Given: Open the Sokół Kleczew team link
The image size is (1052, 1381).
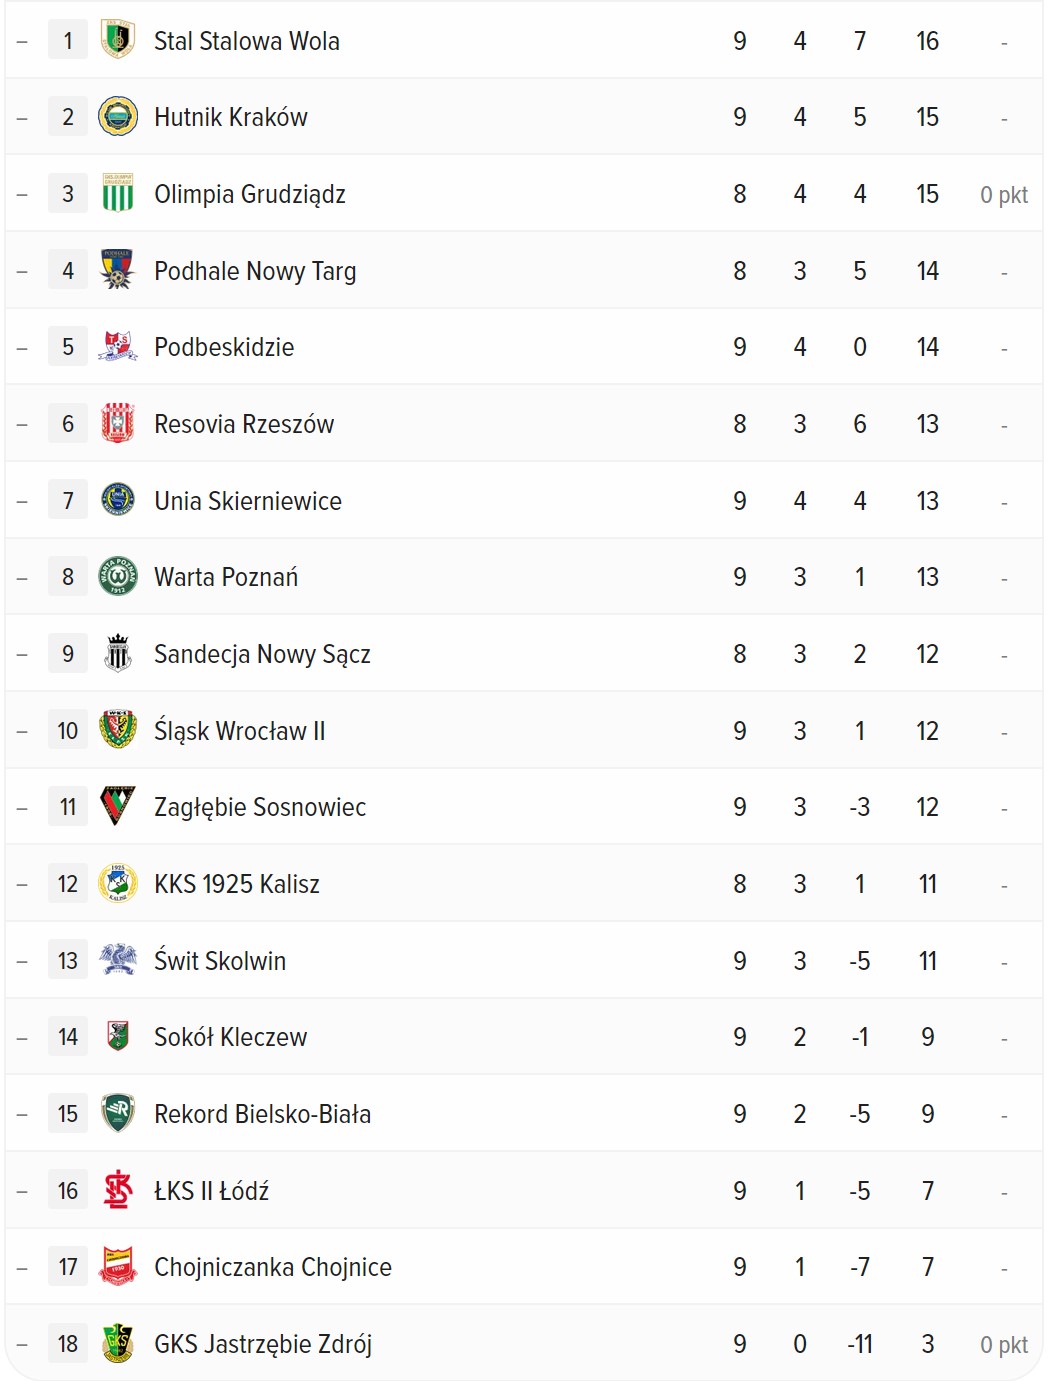Looking at the screenshot, I should pos(230,1037).
